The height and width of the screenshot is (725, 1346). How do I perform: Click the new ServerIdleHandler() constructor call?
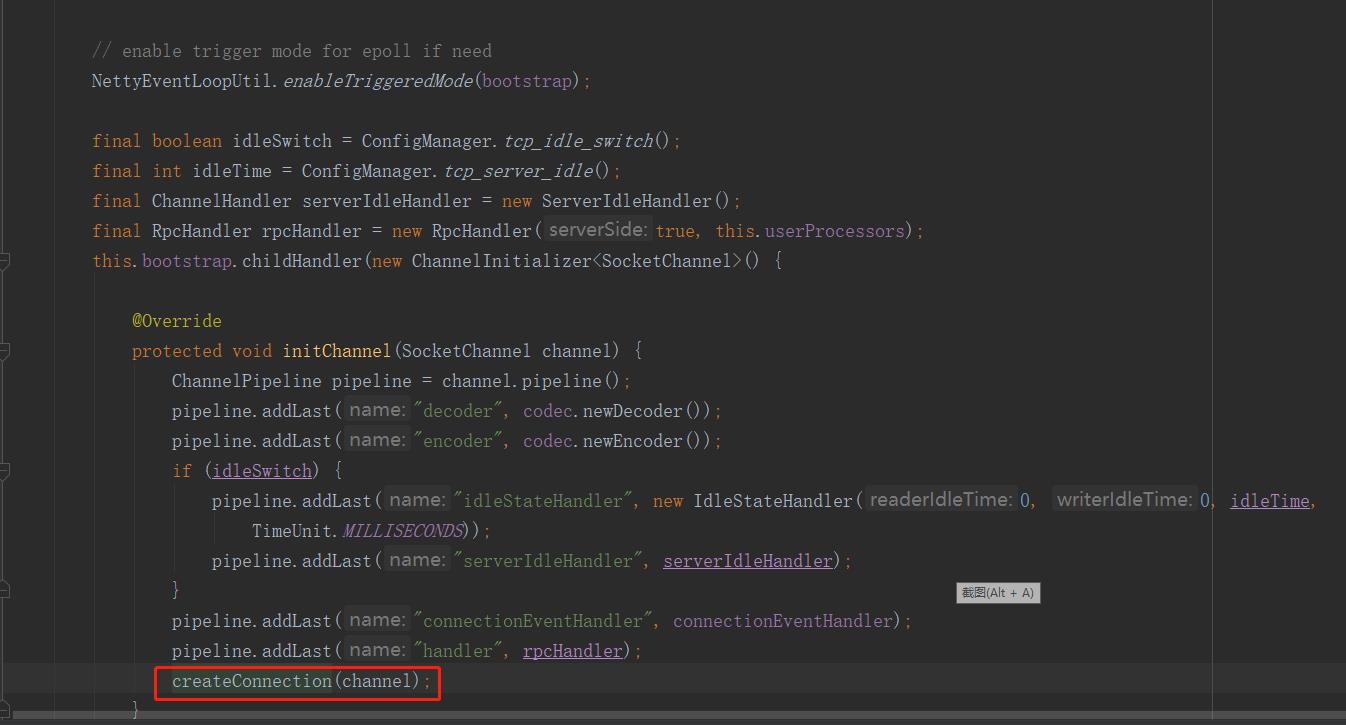617,201
